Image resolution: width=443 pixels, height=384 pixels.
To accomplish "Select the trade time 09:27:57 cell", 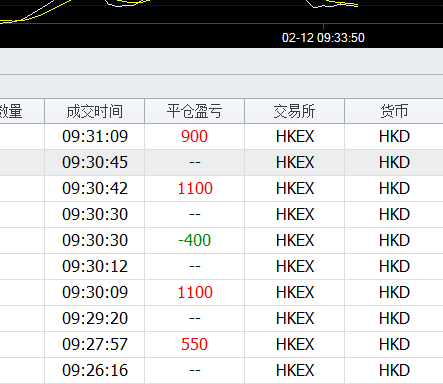I will pos(95,344).
